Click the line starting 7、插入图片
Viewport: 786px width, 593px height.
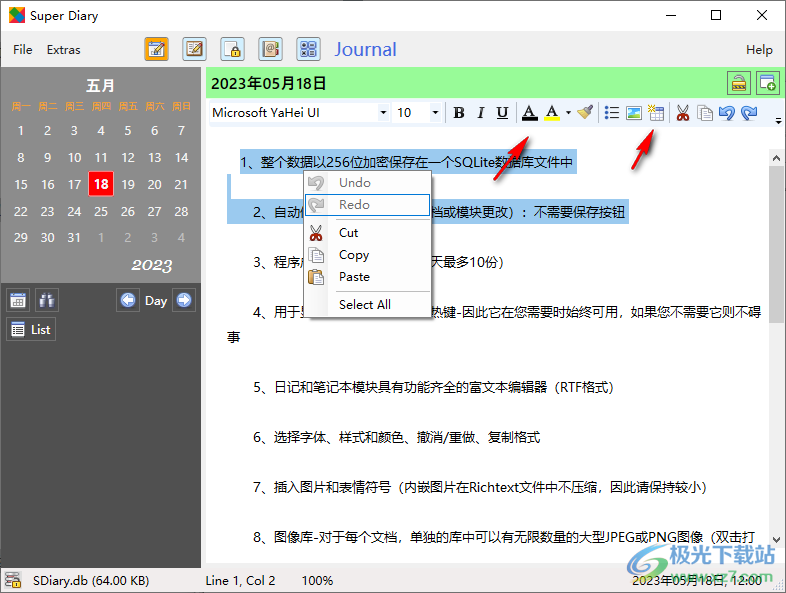[x=480, y=487]
